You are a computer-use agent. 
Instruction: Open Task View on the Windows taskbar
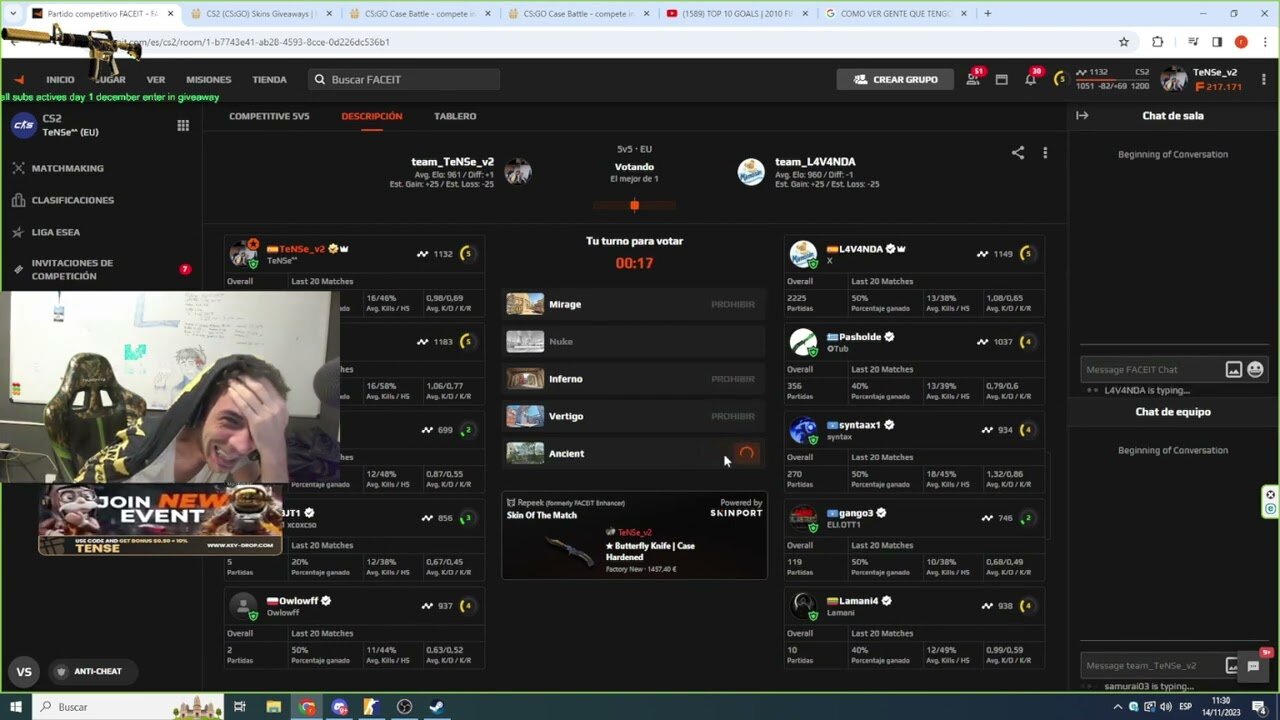coord(240,707)
